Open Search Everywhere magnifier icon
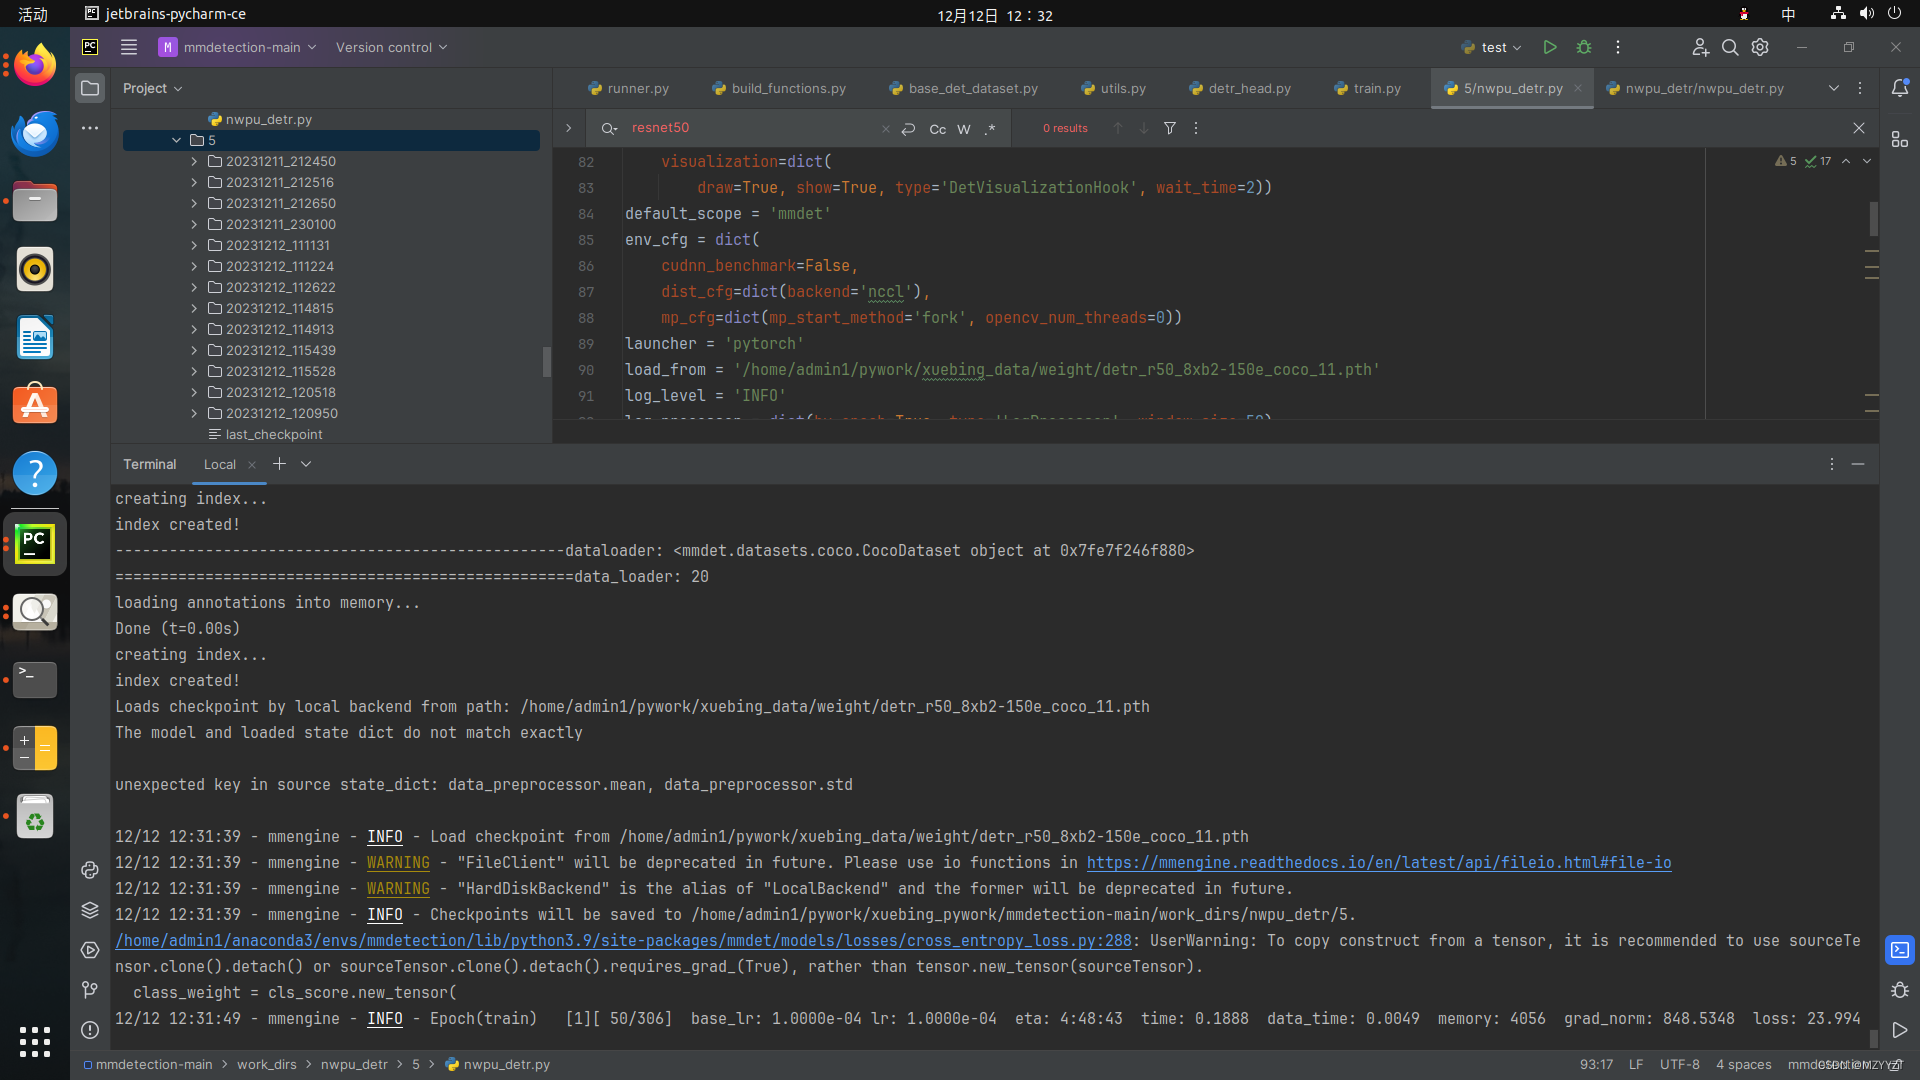The image size is (1920, 1080). coord(1730,47)
